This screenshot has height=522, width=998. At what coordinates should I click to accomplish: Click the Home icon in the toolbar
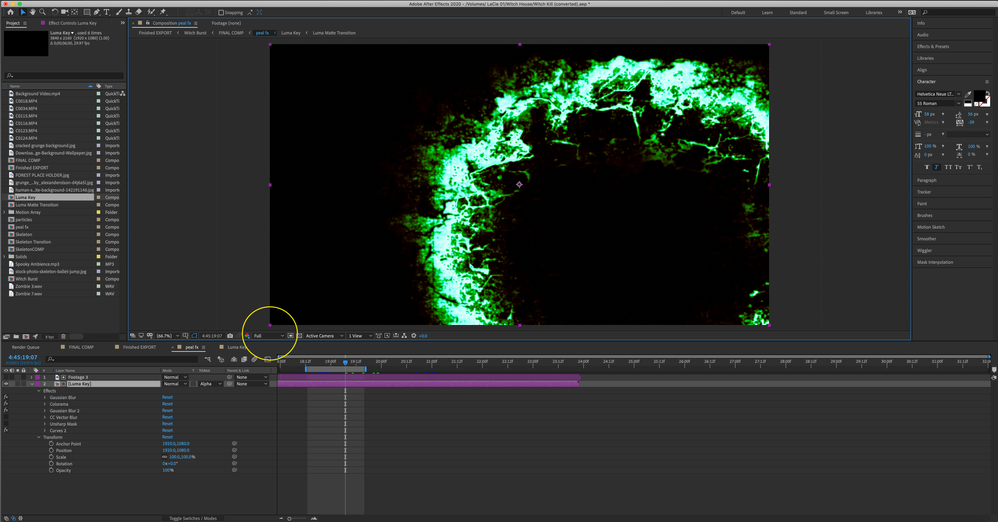(10, 12)
